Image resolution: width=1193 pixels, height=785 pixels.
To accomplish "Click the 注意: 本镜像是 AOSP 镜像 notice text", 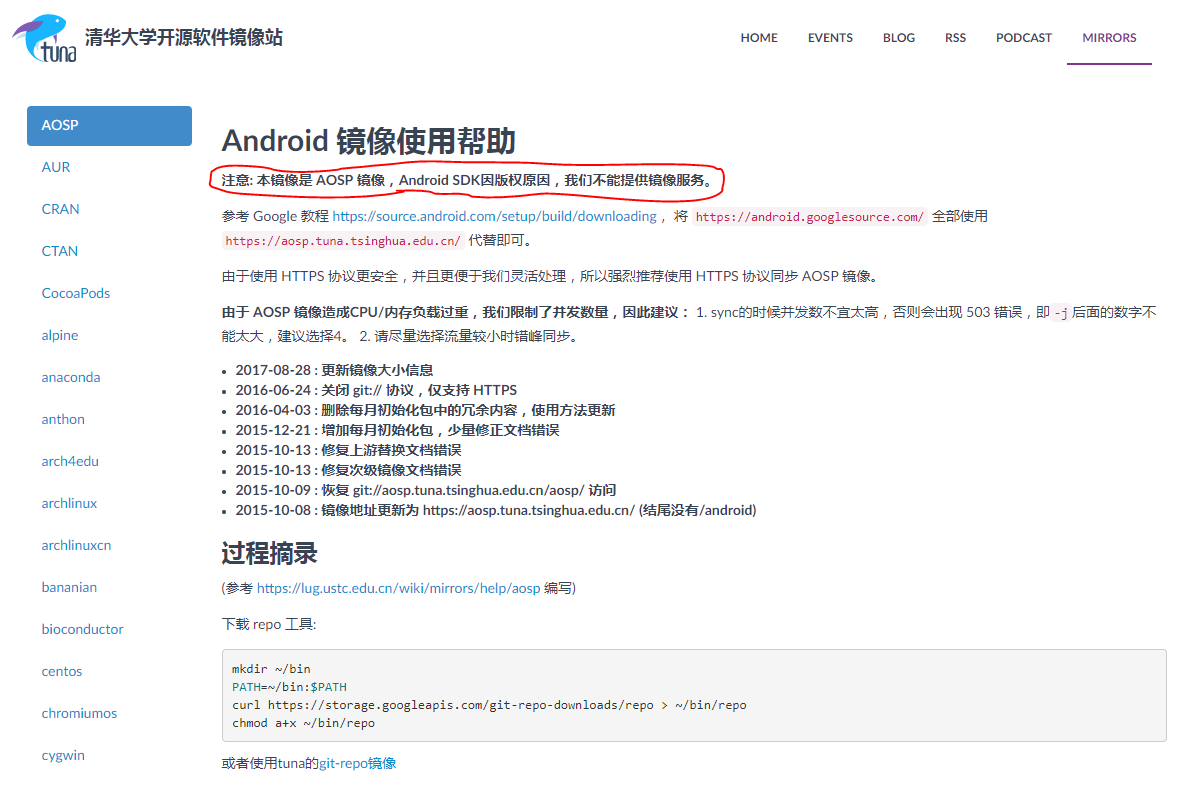I will [469, 180].
